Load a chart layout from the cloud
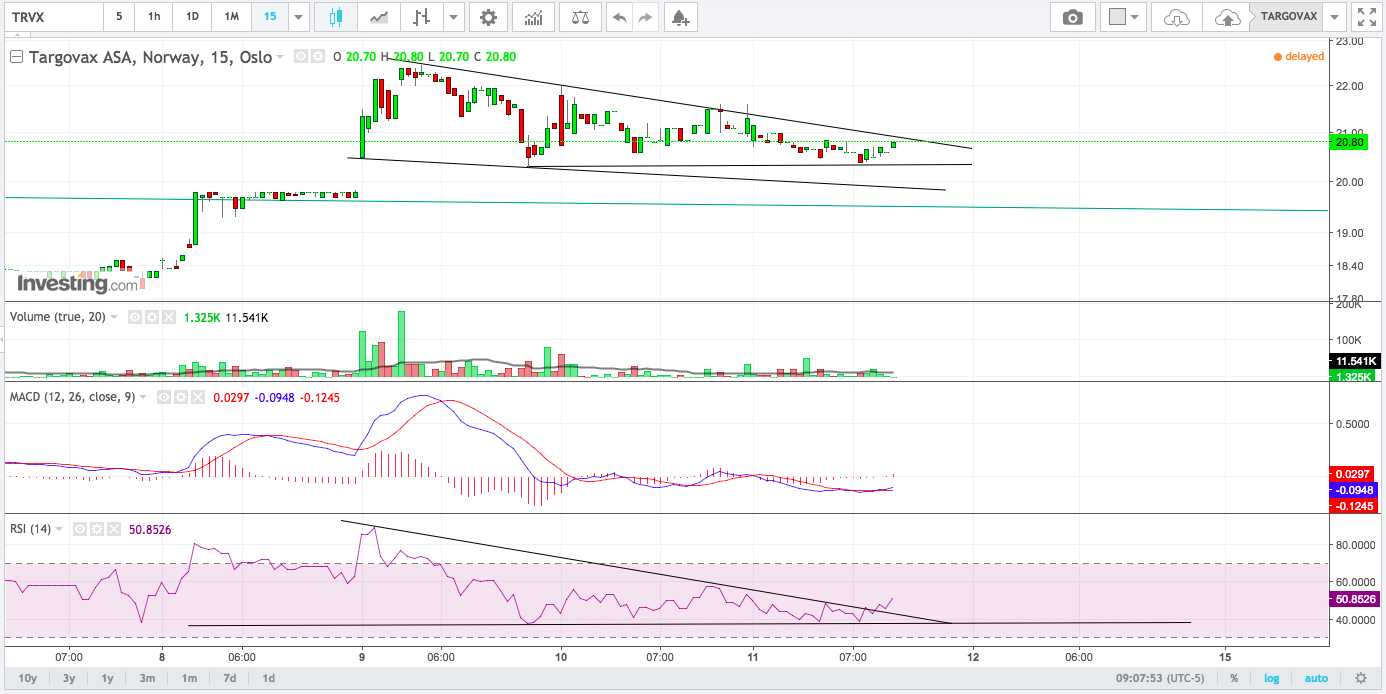Screen dimensions: 1386x694 (1177, 17)
